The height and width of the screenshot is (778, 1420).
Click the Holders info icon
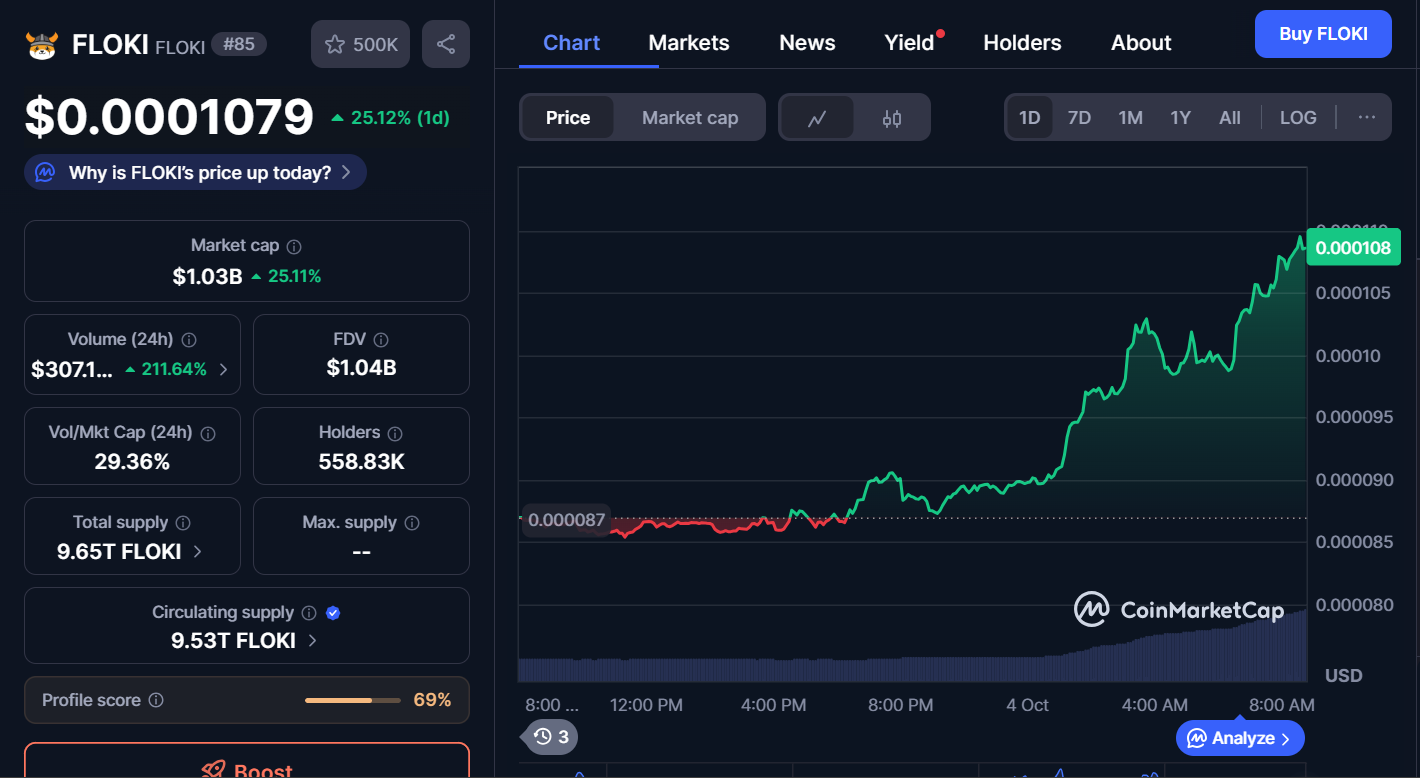point(395,433)
